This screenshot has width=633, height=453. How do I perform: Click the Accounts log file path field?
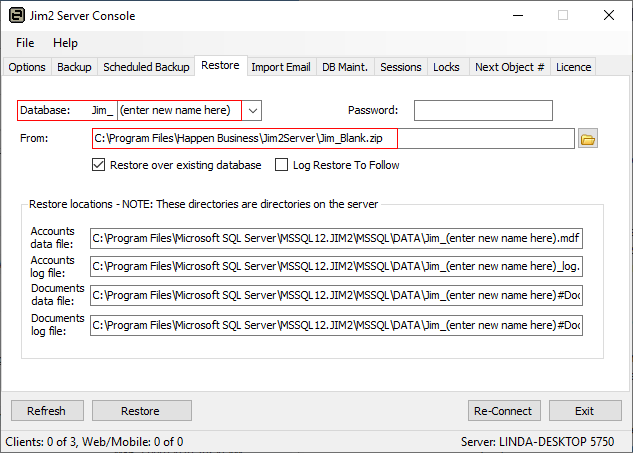coord(336,266)
